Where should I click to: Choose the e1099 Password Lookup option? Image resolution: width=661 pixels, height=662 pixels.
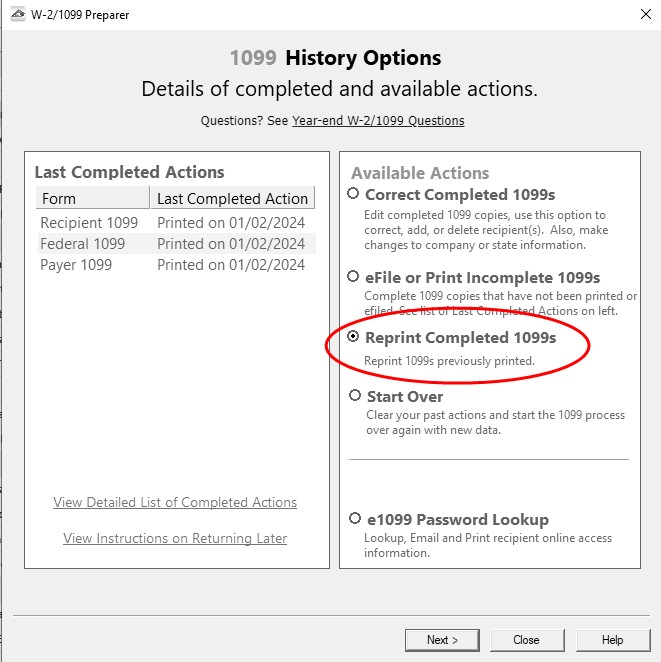(x=354, y=519)
